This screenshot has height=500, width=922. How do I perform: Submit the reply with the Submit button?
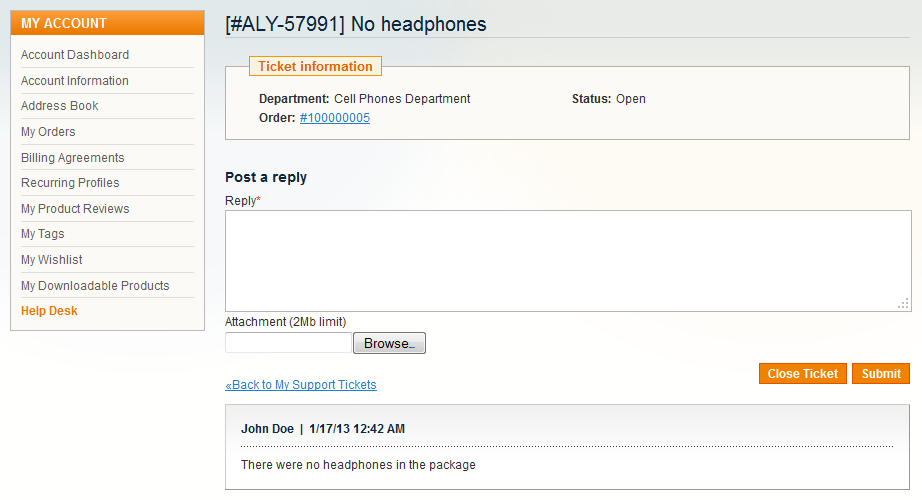coord(881,374)
